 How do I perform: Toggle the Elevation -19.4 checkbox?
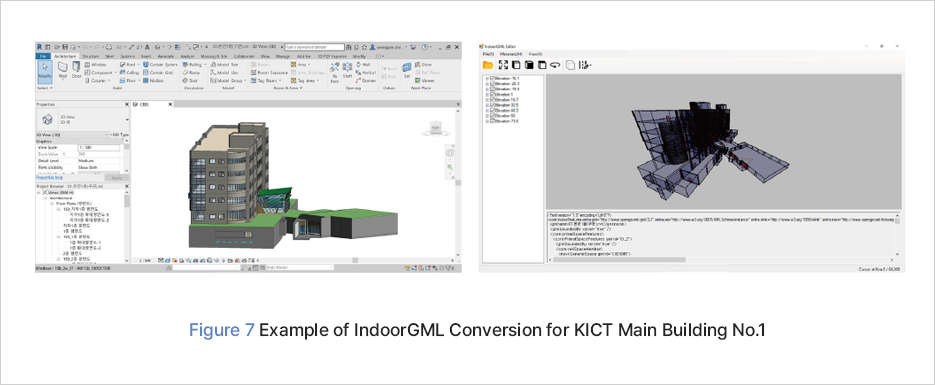tap(493, 89)
